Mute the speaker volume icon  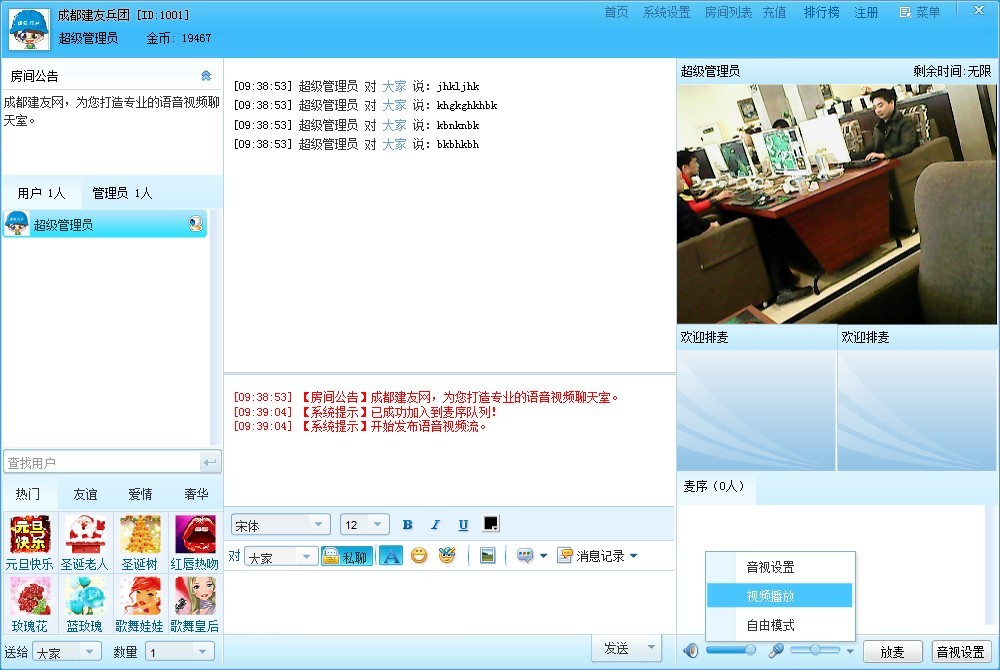(x=691, y=650)
